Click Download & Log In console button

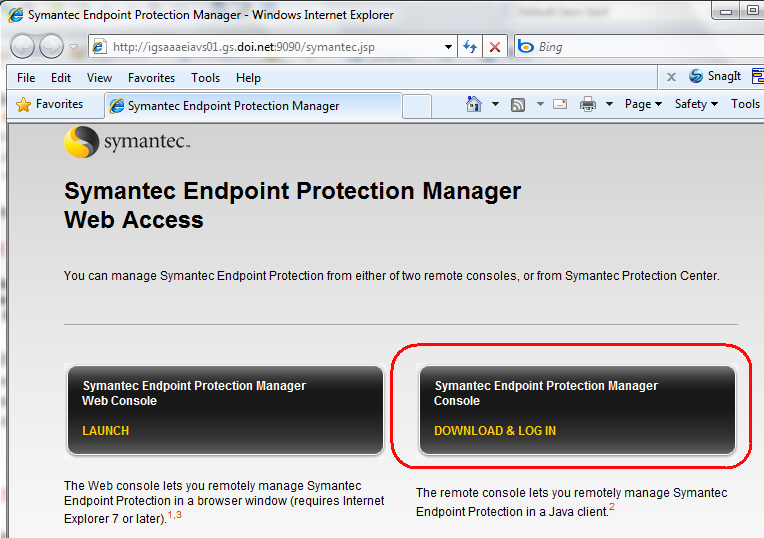(x=577, y=410)
